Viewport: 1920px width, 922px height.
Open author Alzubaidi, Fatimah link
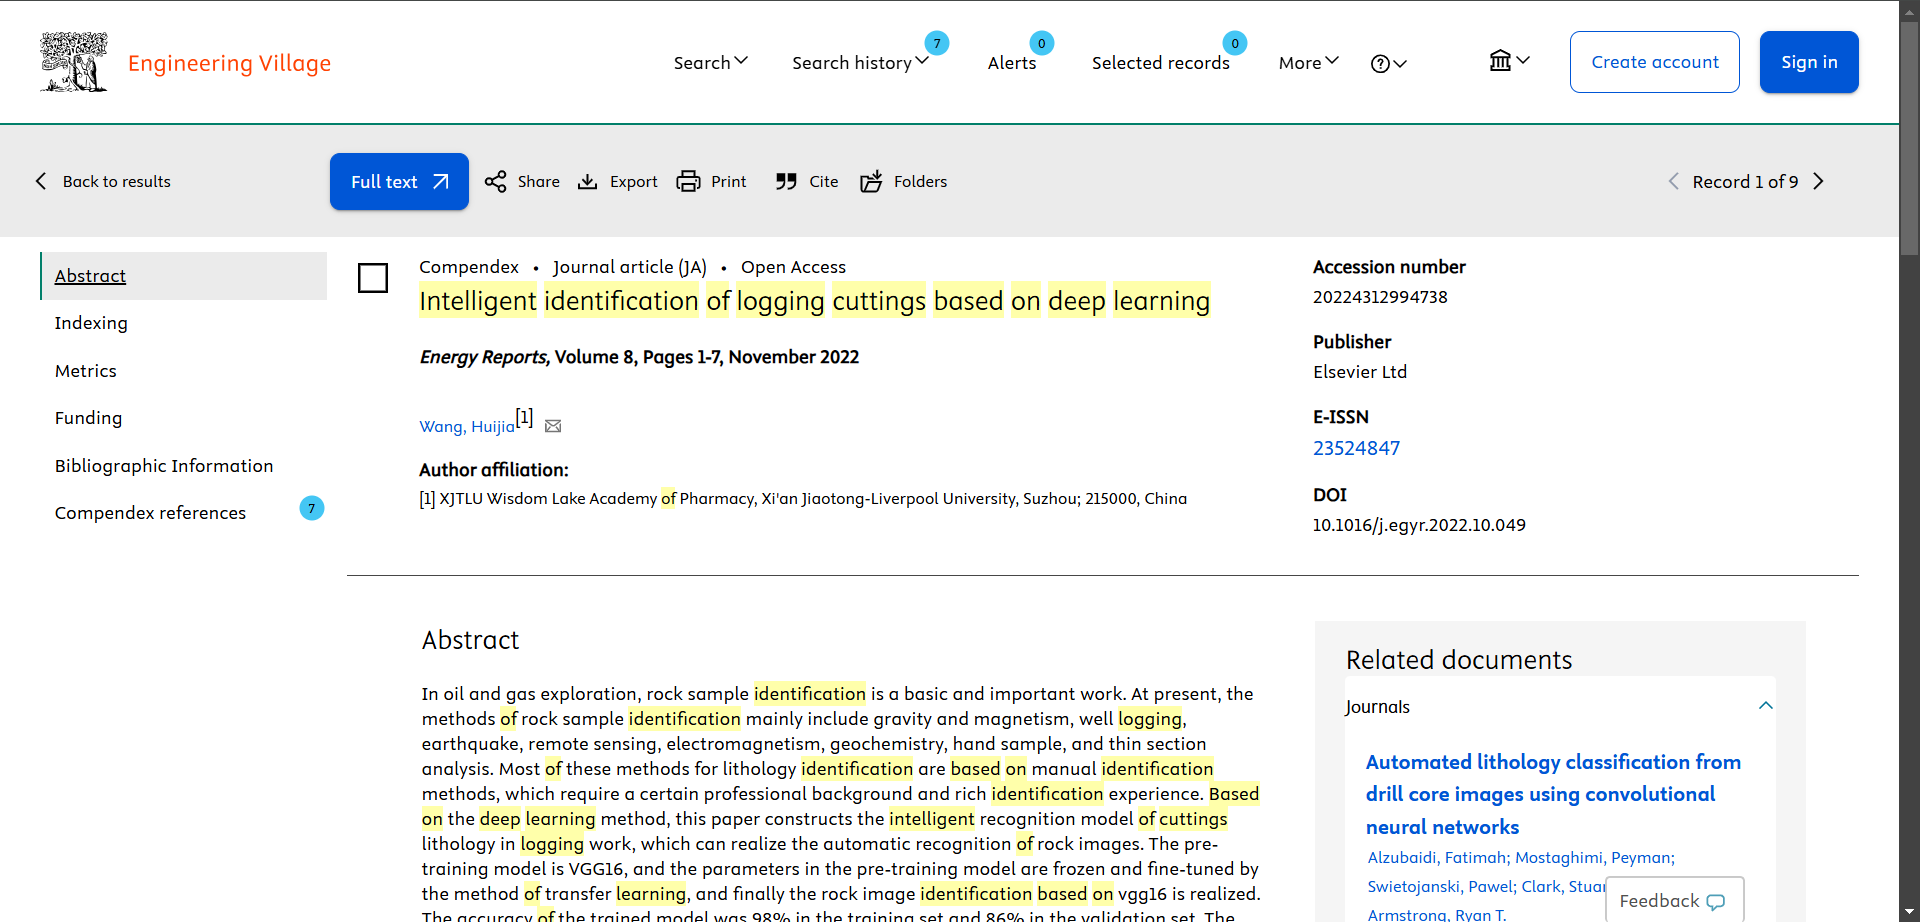[1437, 857]
